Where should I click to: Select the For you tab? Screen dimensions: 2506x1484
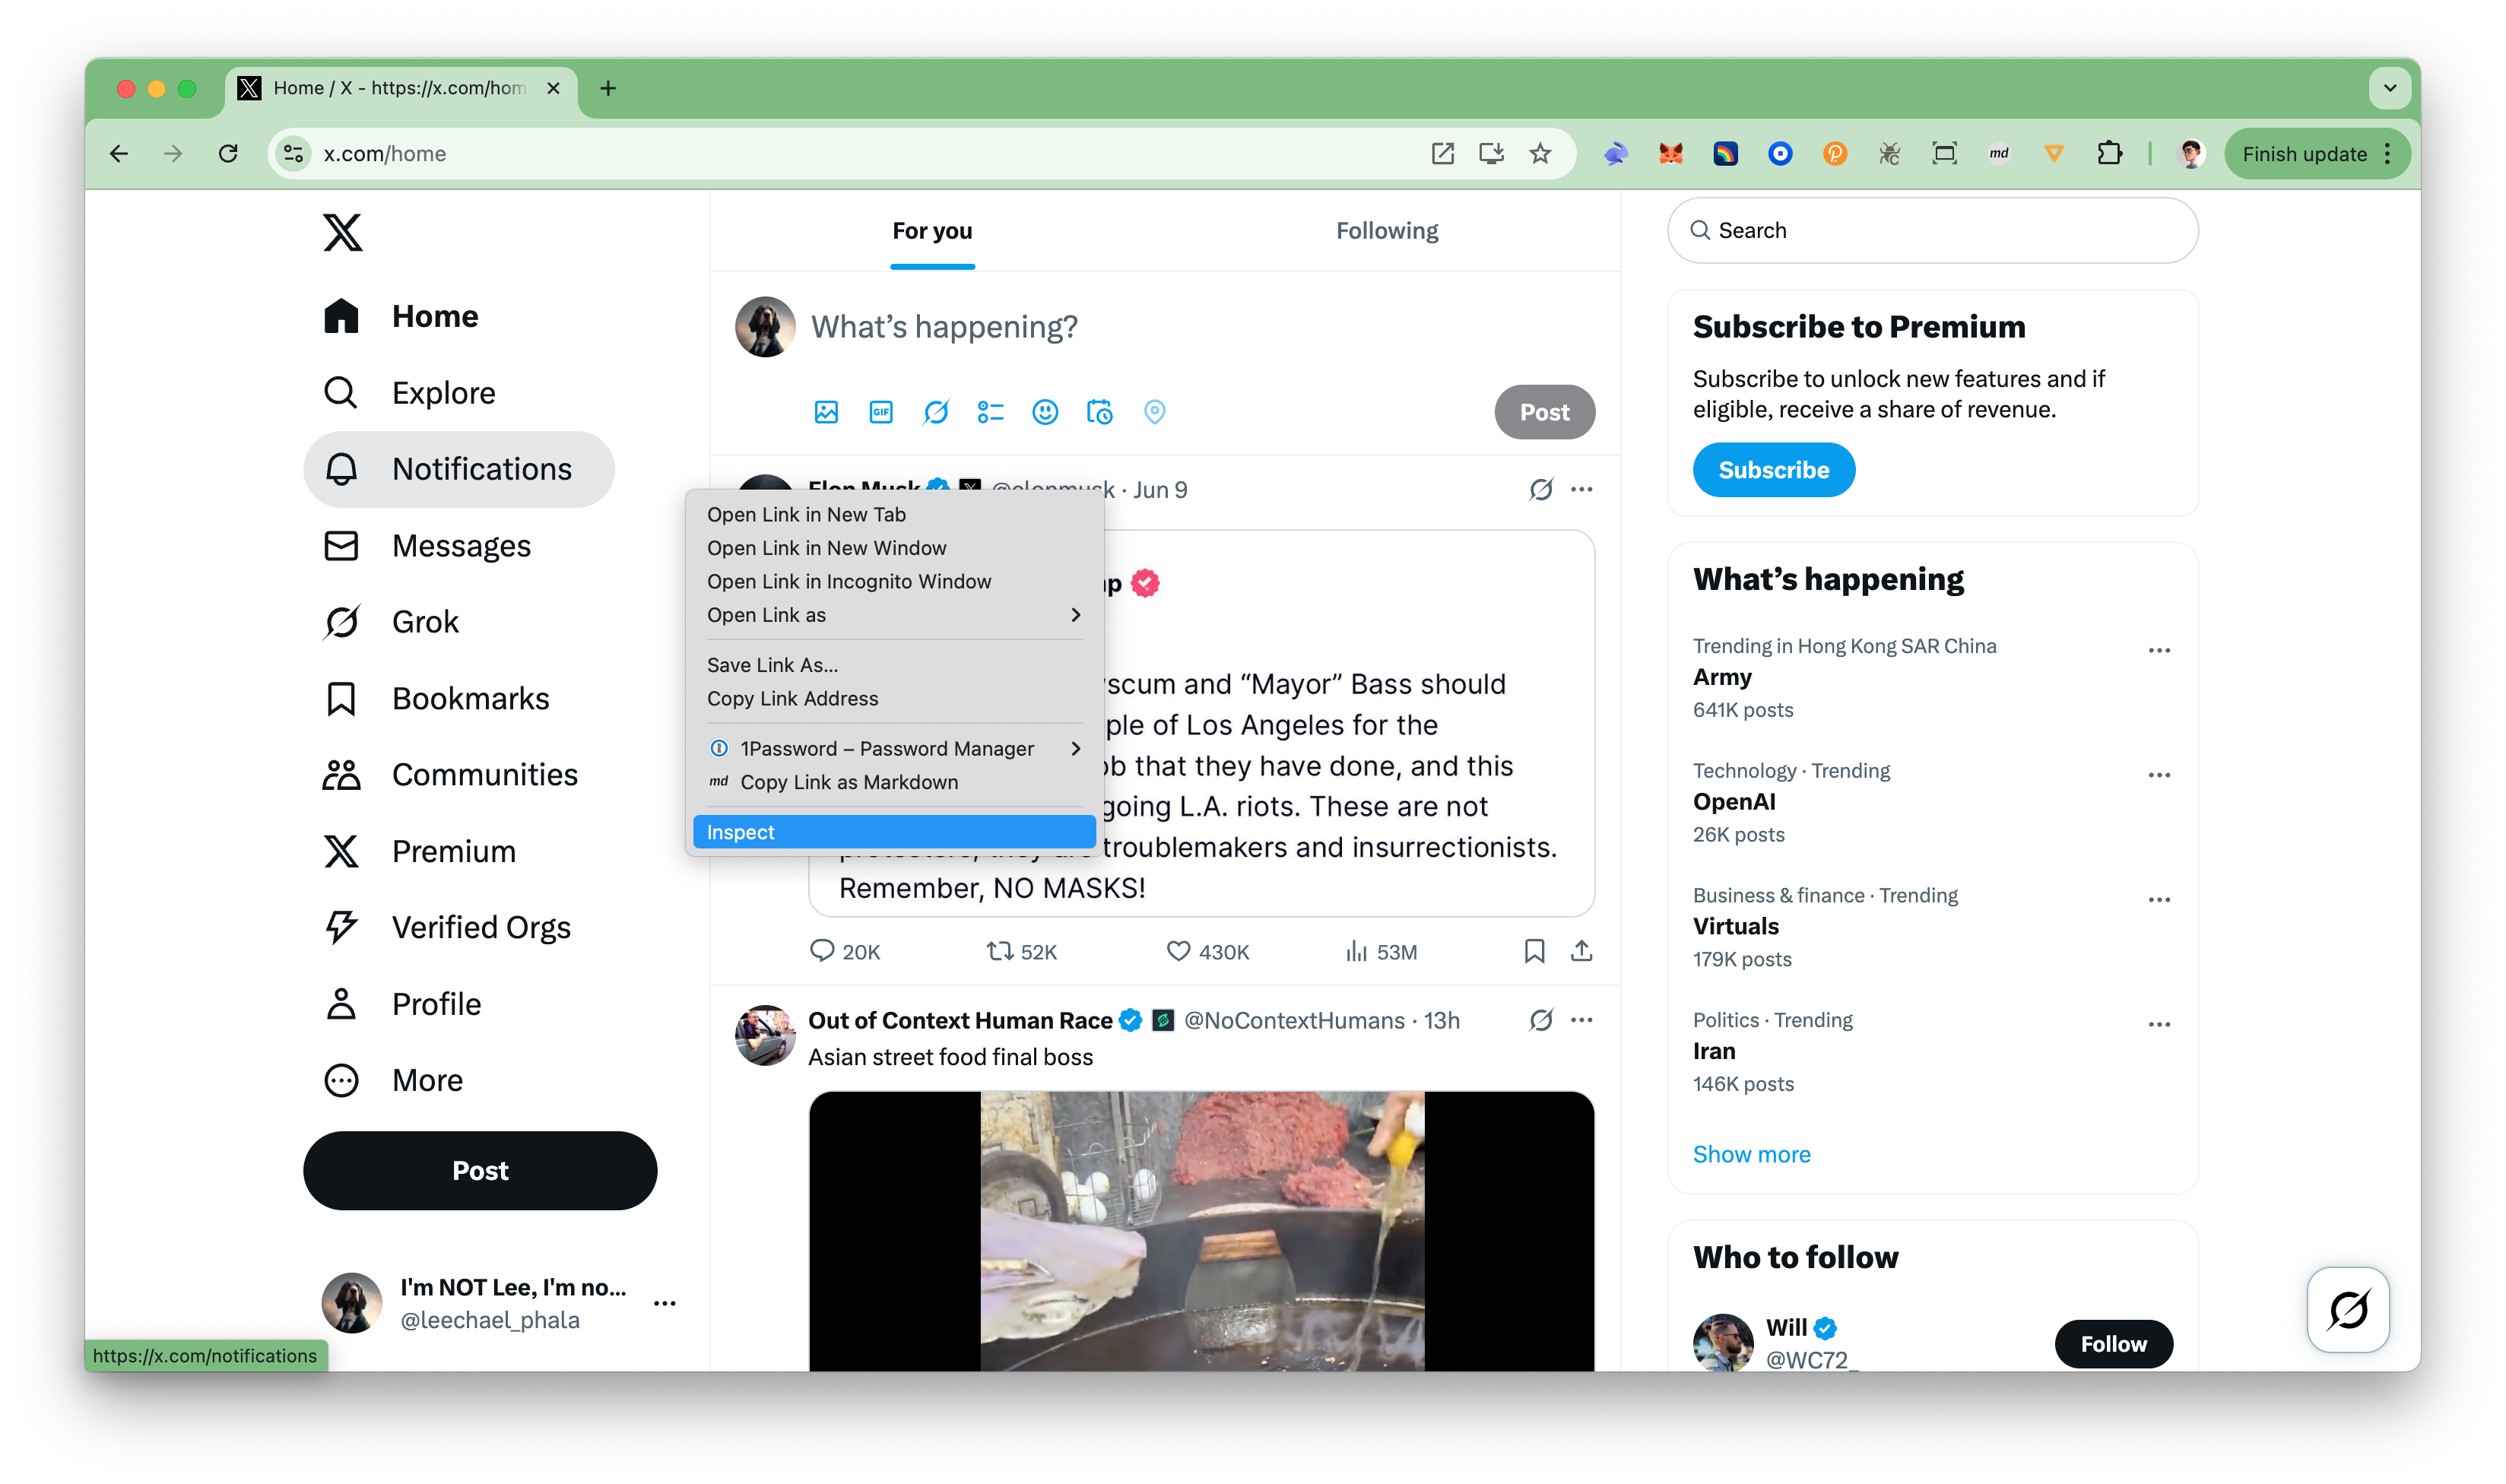coord(932,231)
